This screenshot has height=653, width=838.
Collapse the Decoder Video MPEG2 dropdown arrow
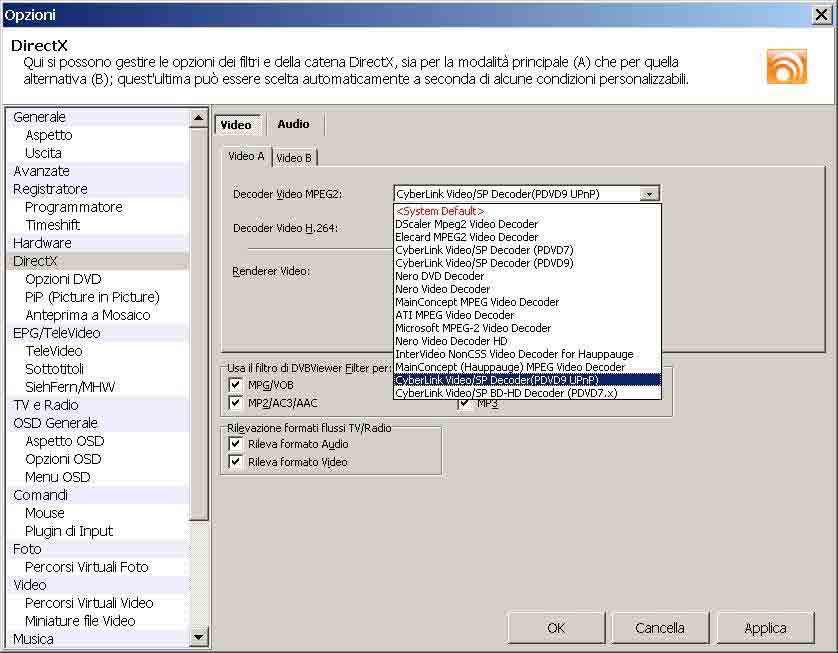pos(650,194)
